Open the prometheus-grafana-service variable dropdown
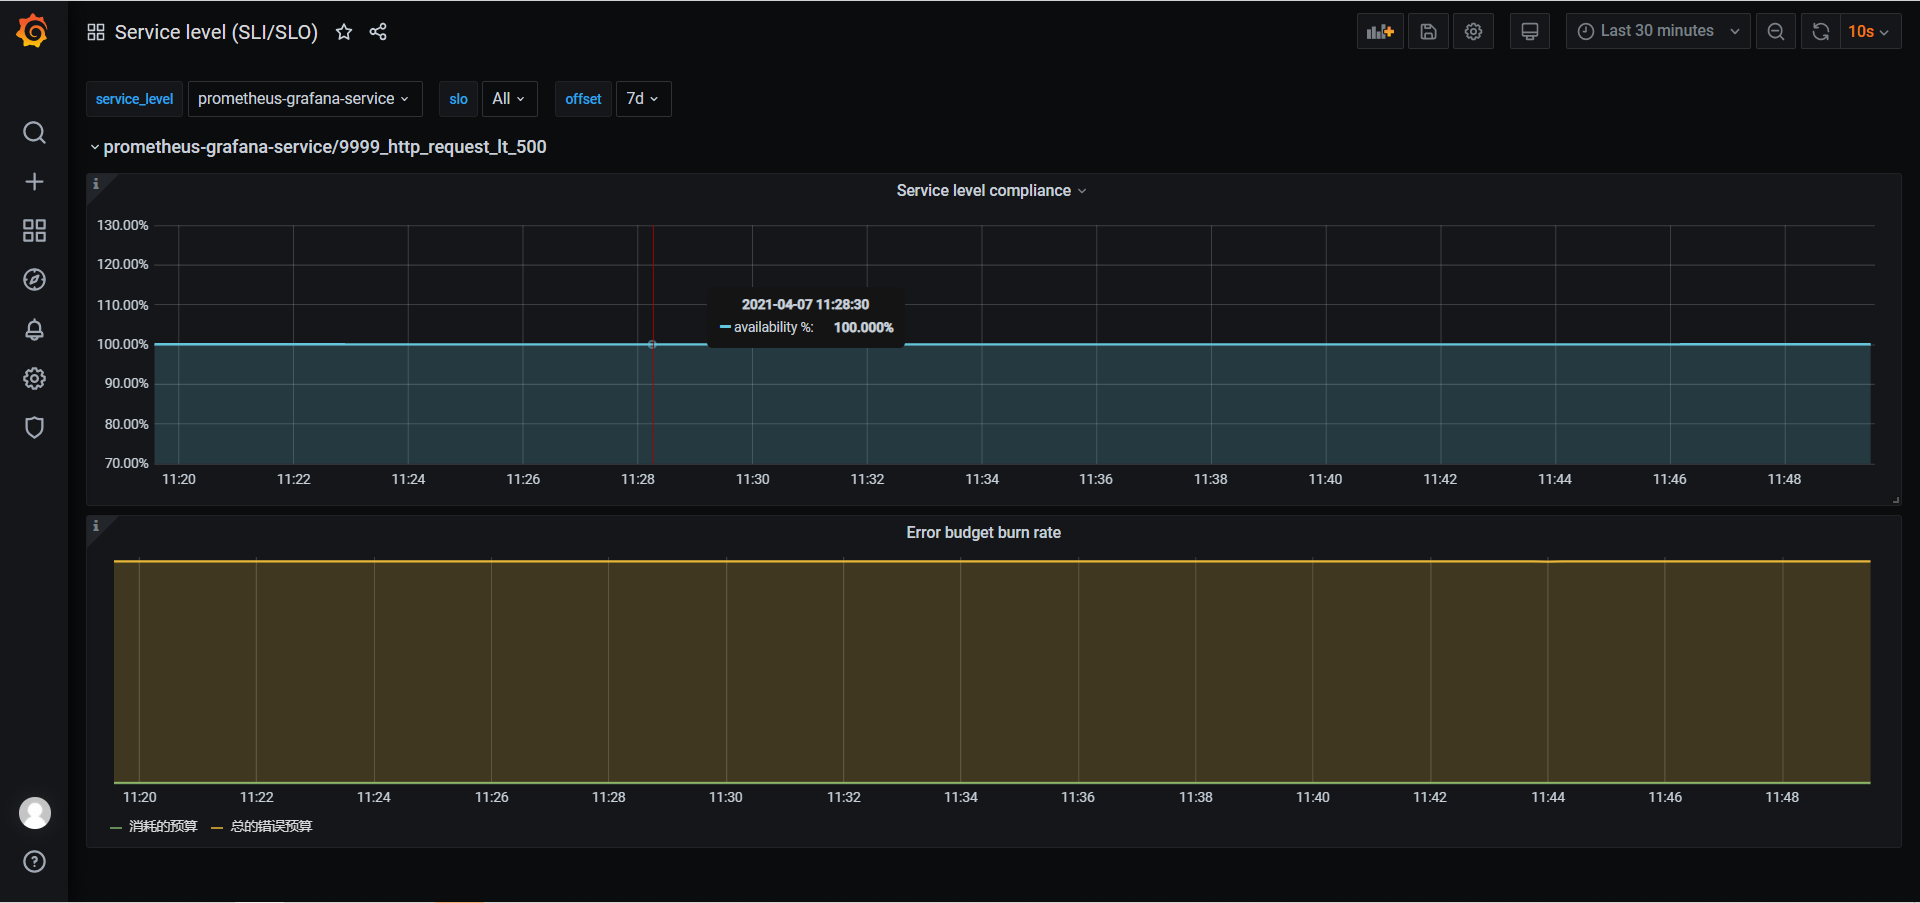This screenshot has width=1920, height=903. [305, 99]
